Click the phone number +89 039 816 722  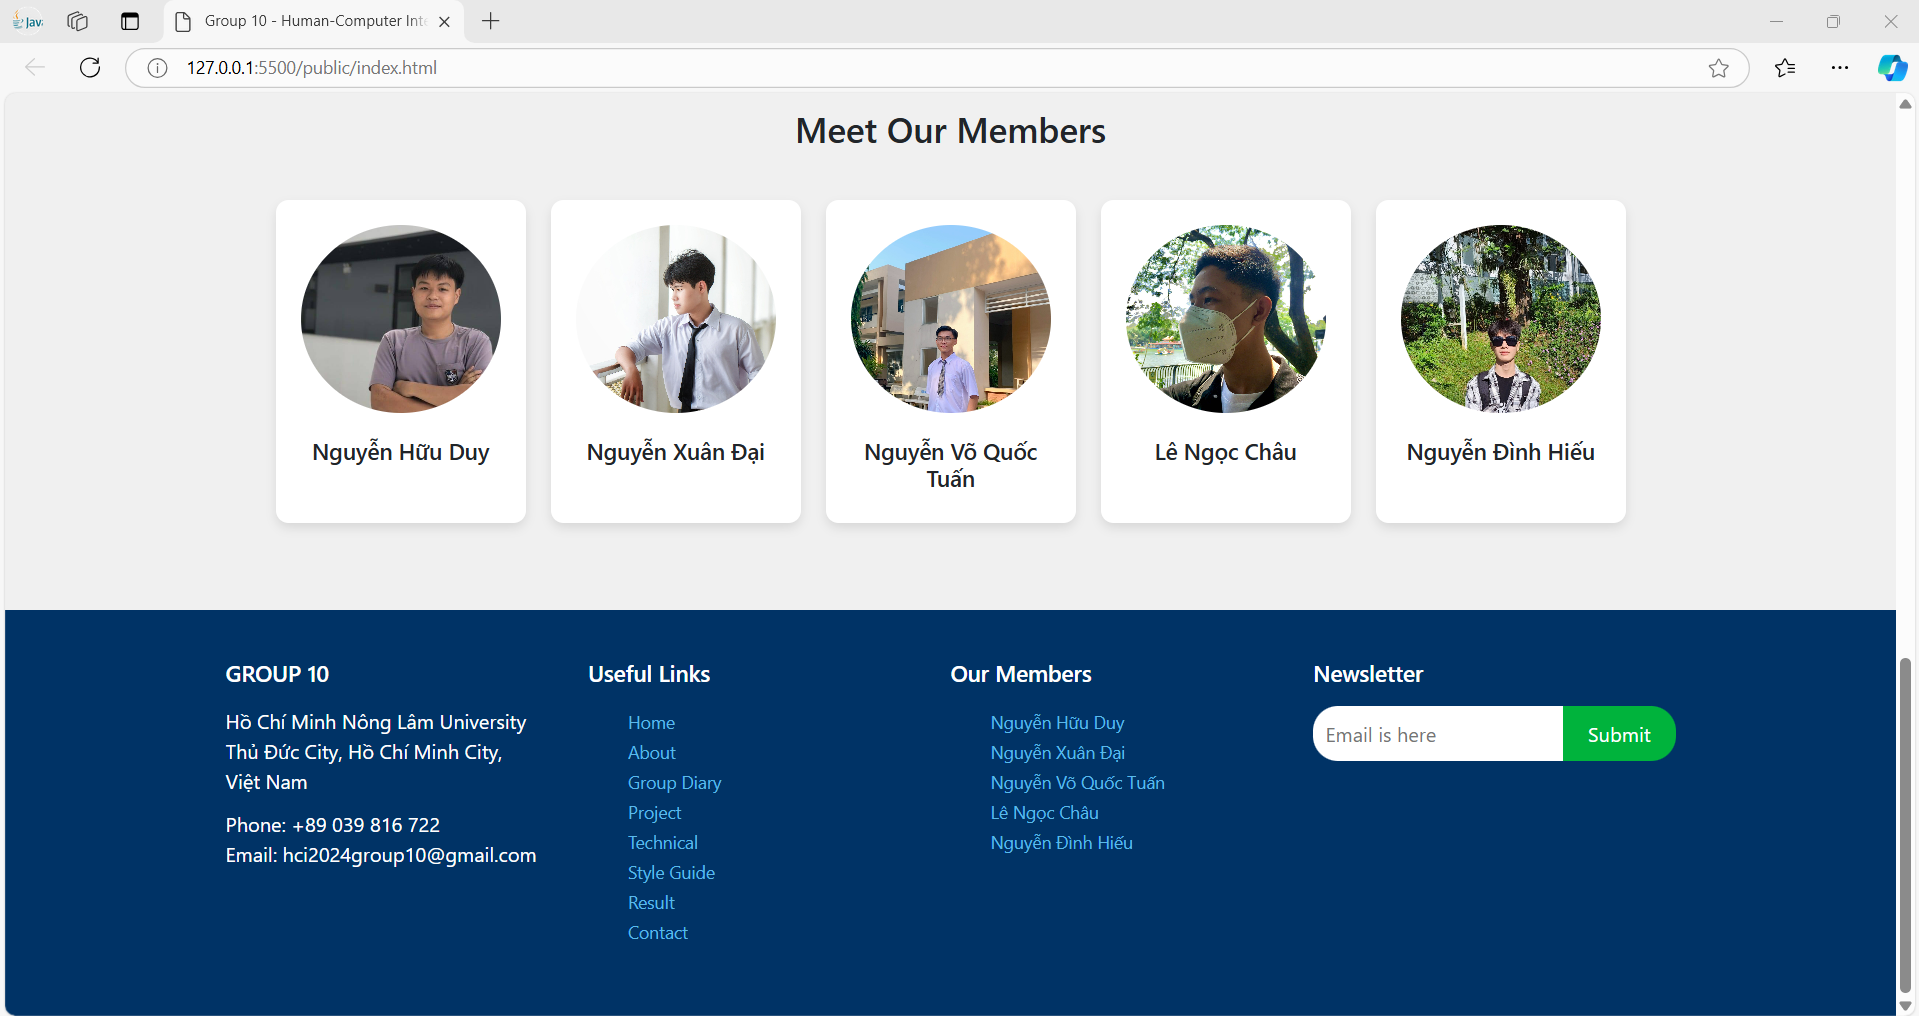point(366,825)
